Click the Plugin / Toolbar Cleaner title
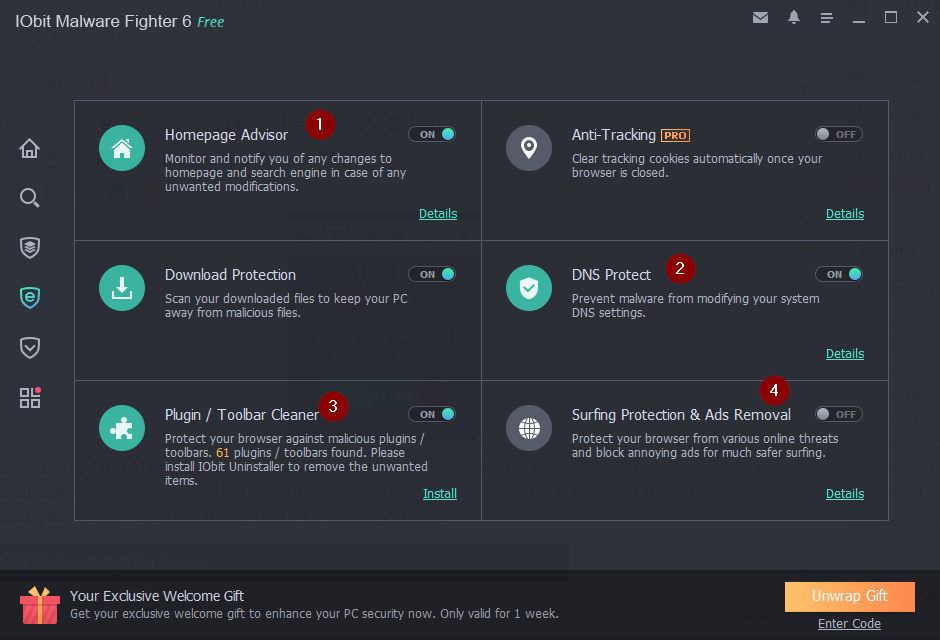The width and height of the screenshot is (940, 640). (242, 415)
